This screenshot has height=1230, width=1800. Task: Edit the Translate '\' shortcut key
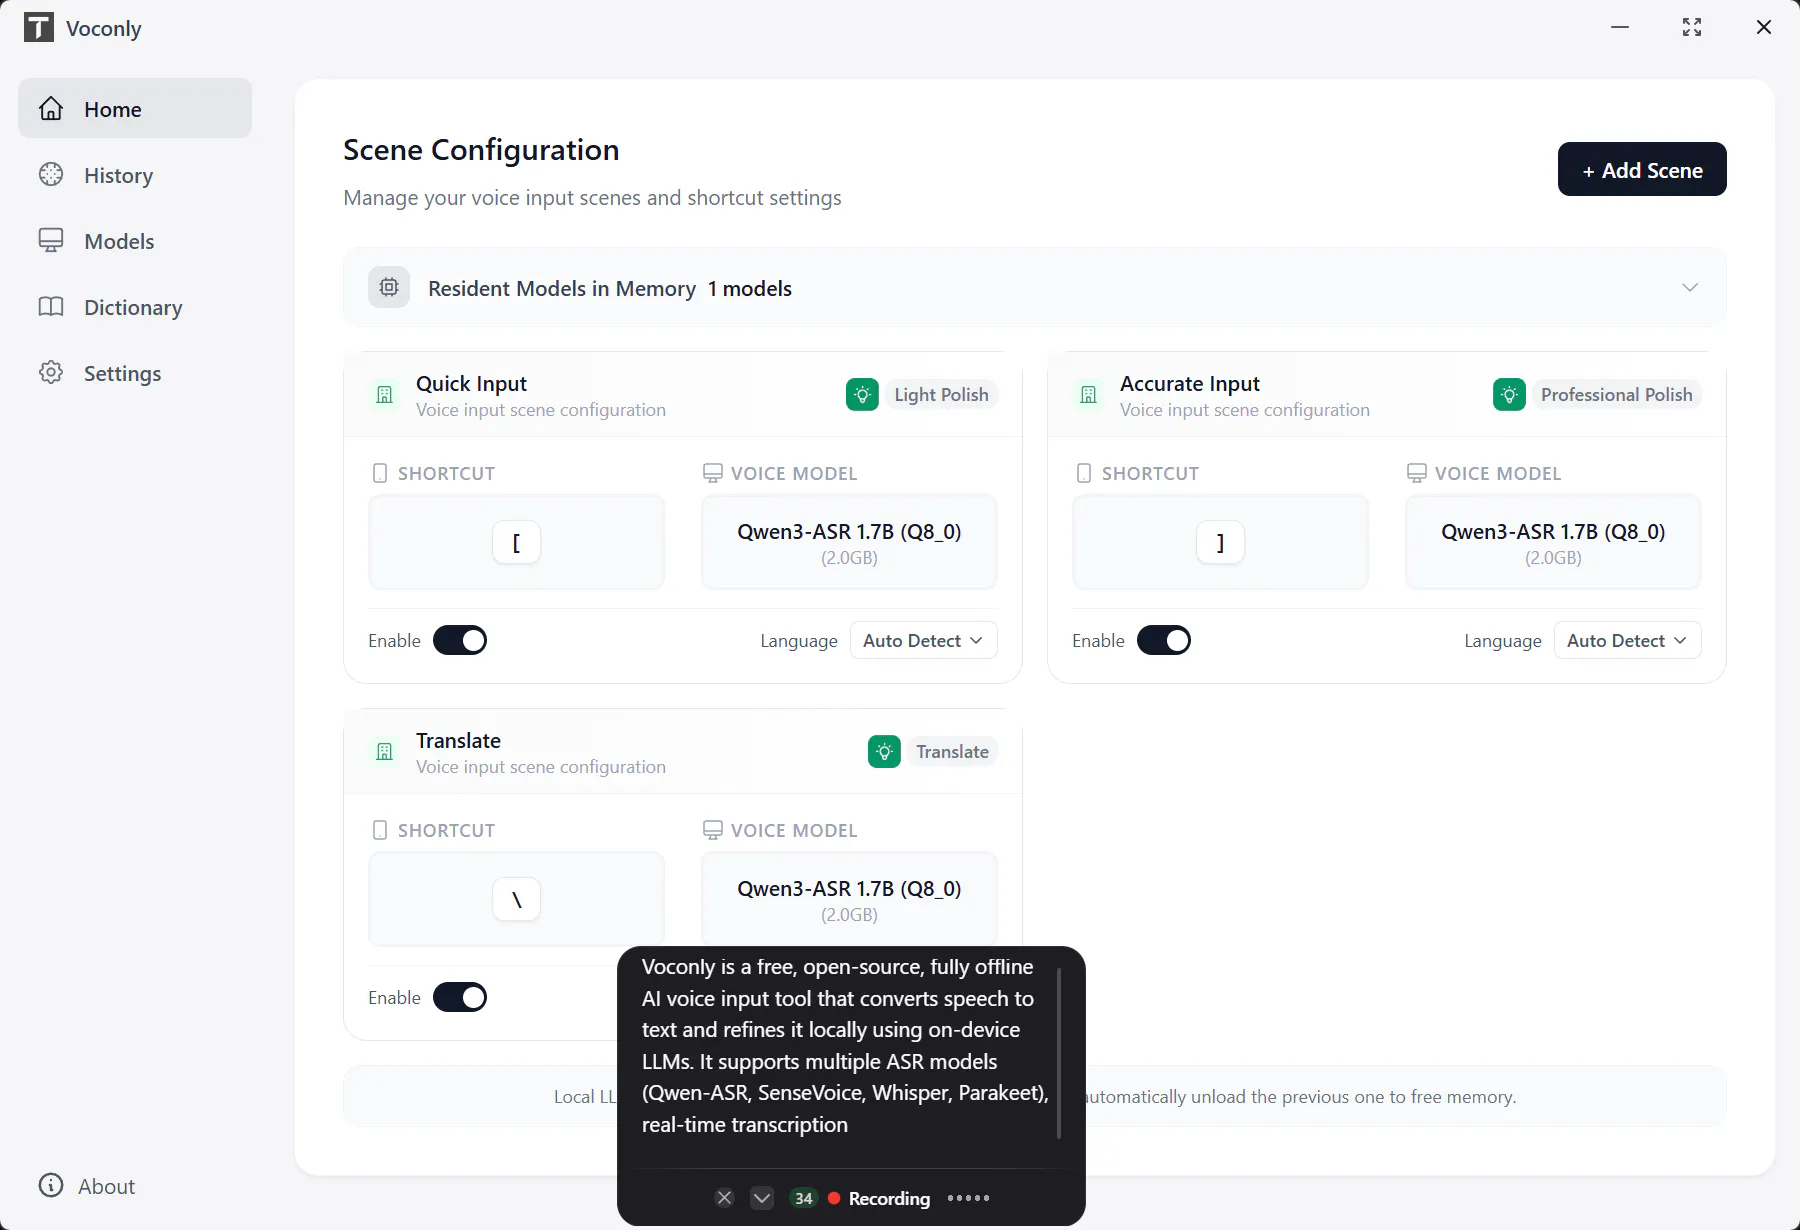pos(517,899)
